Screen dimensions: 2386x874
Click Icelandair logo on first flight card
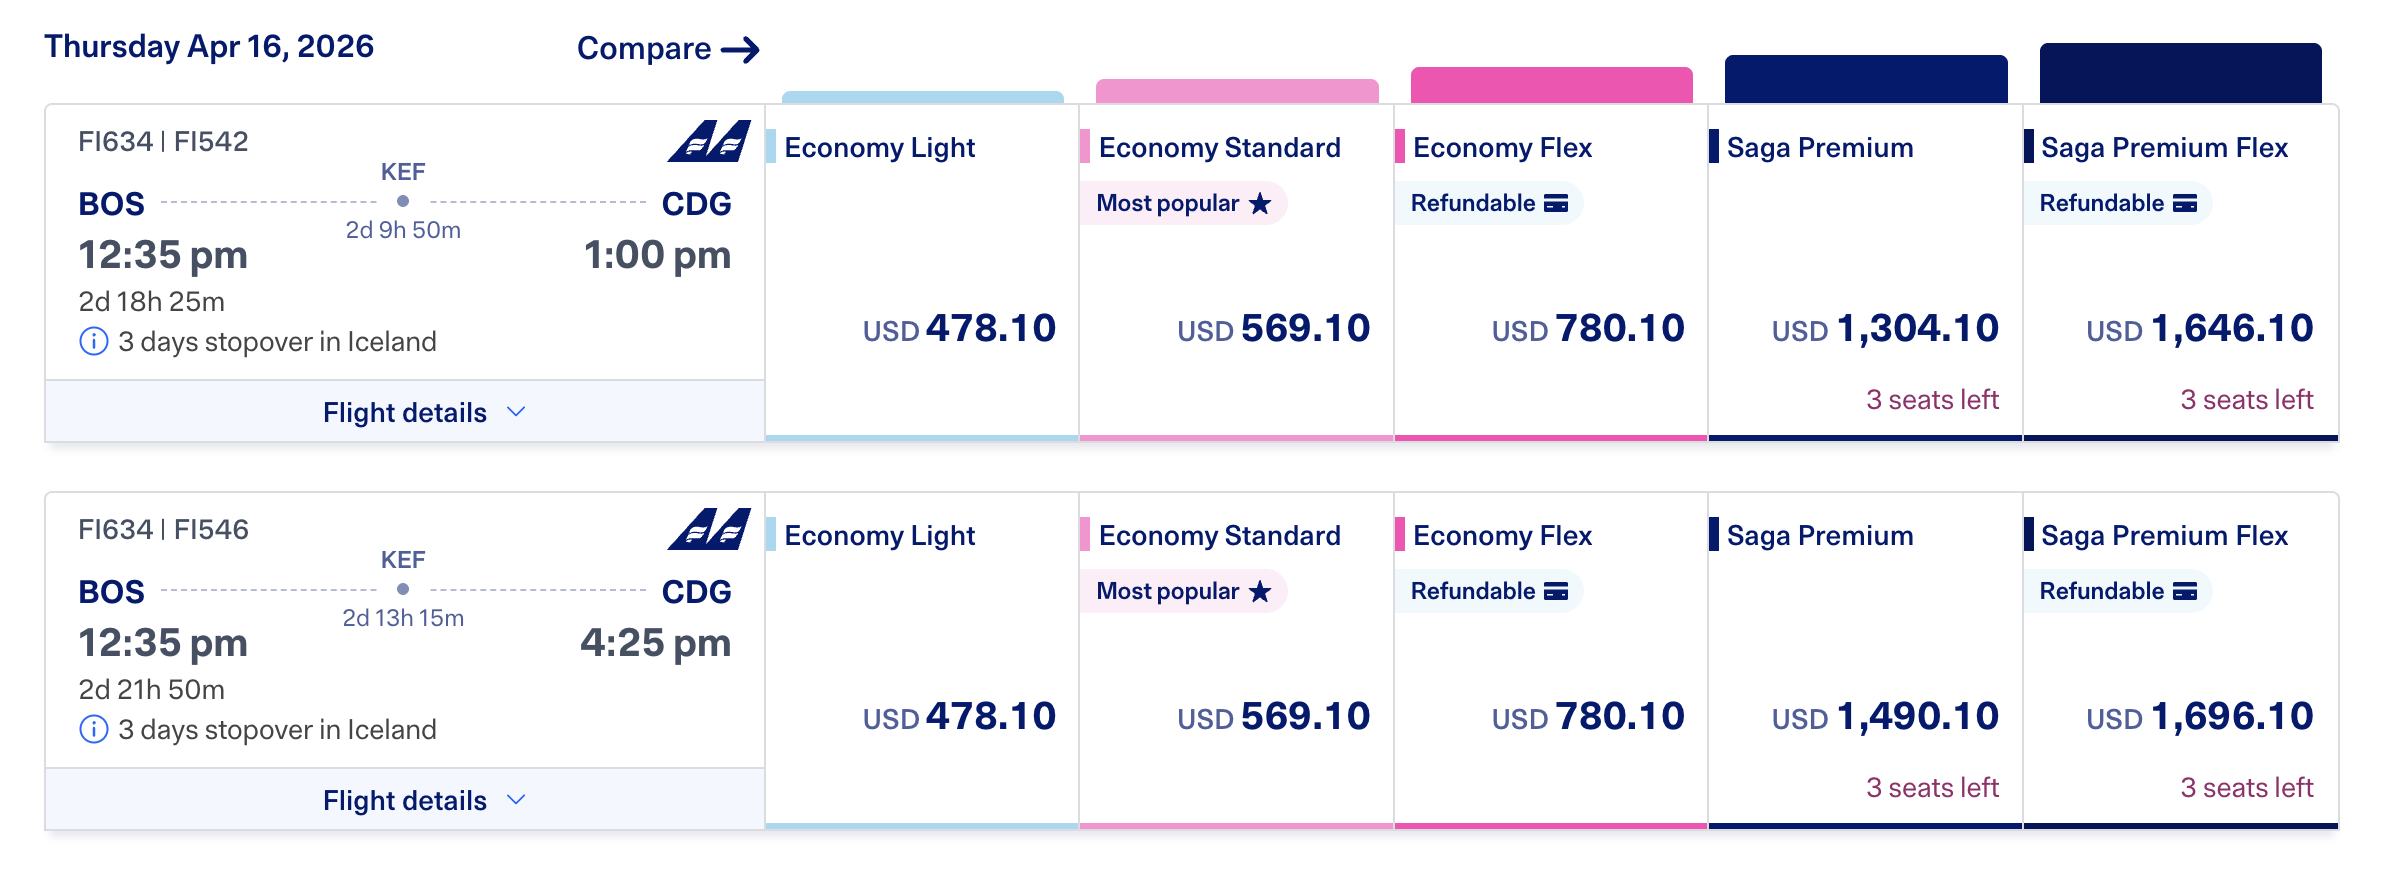pos(709,142)
